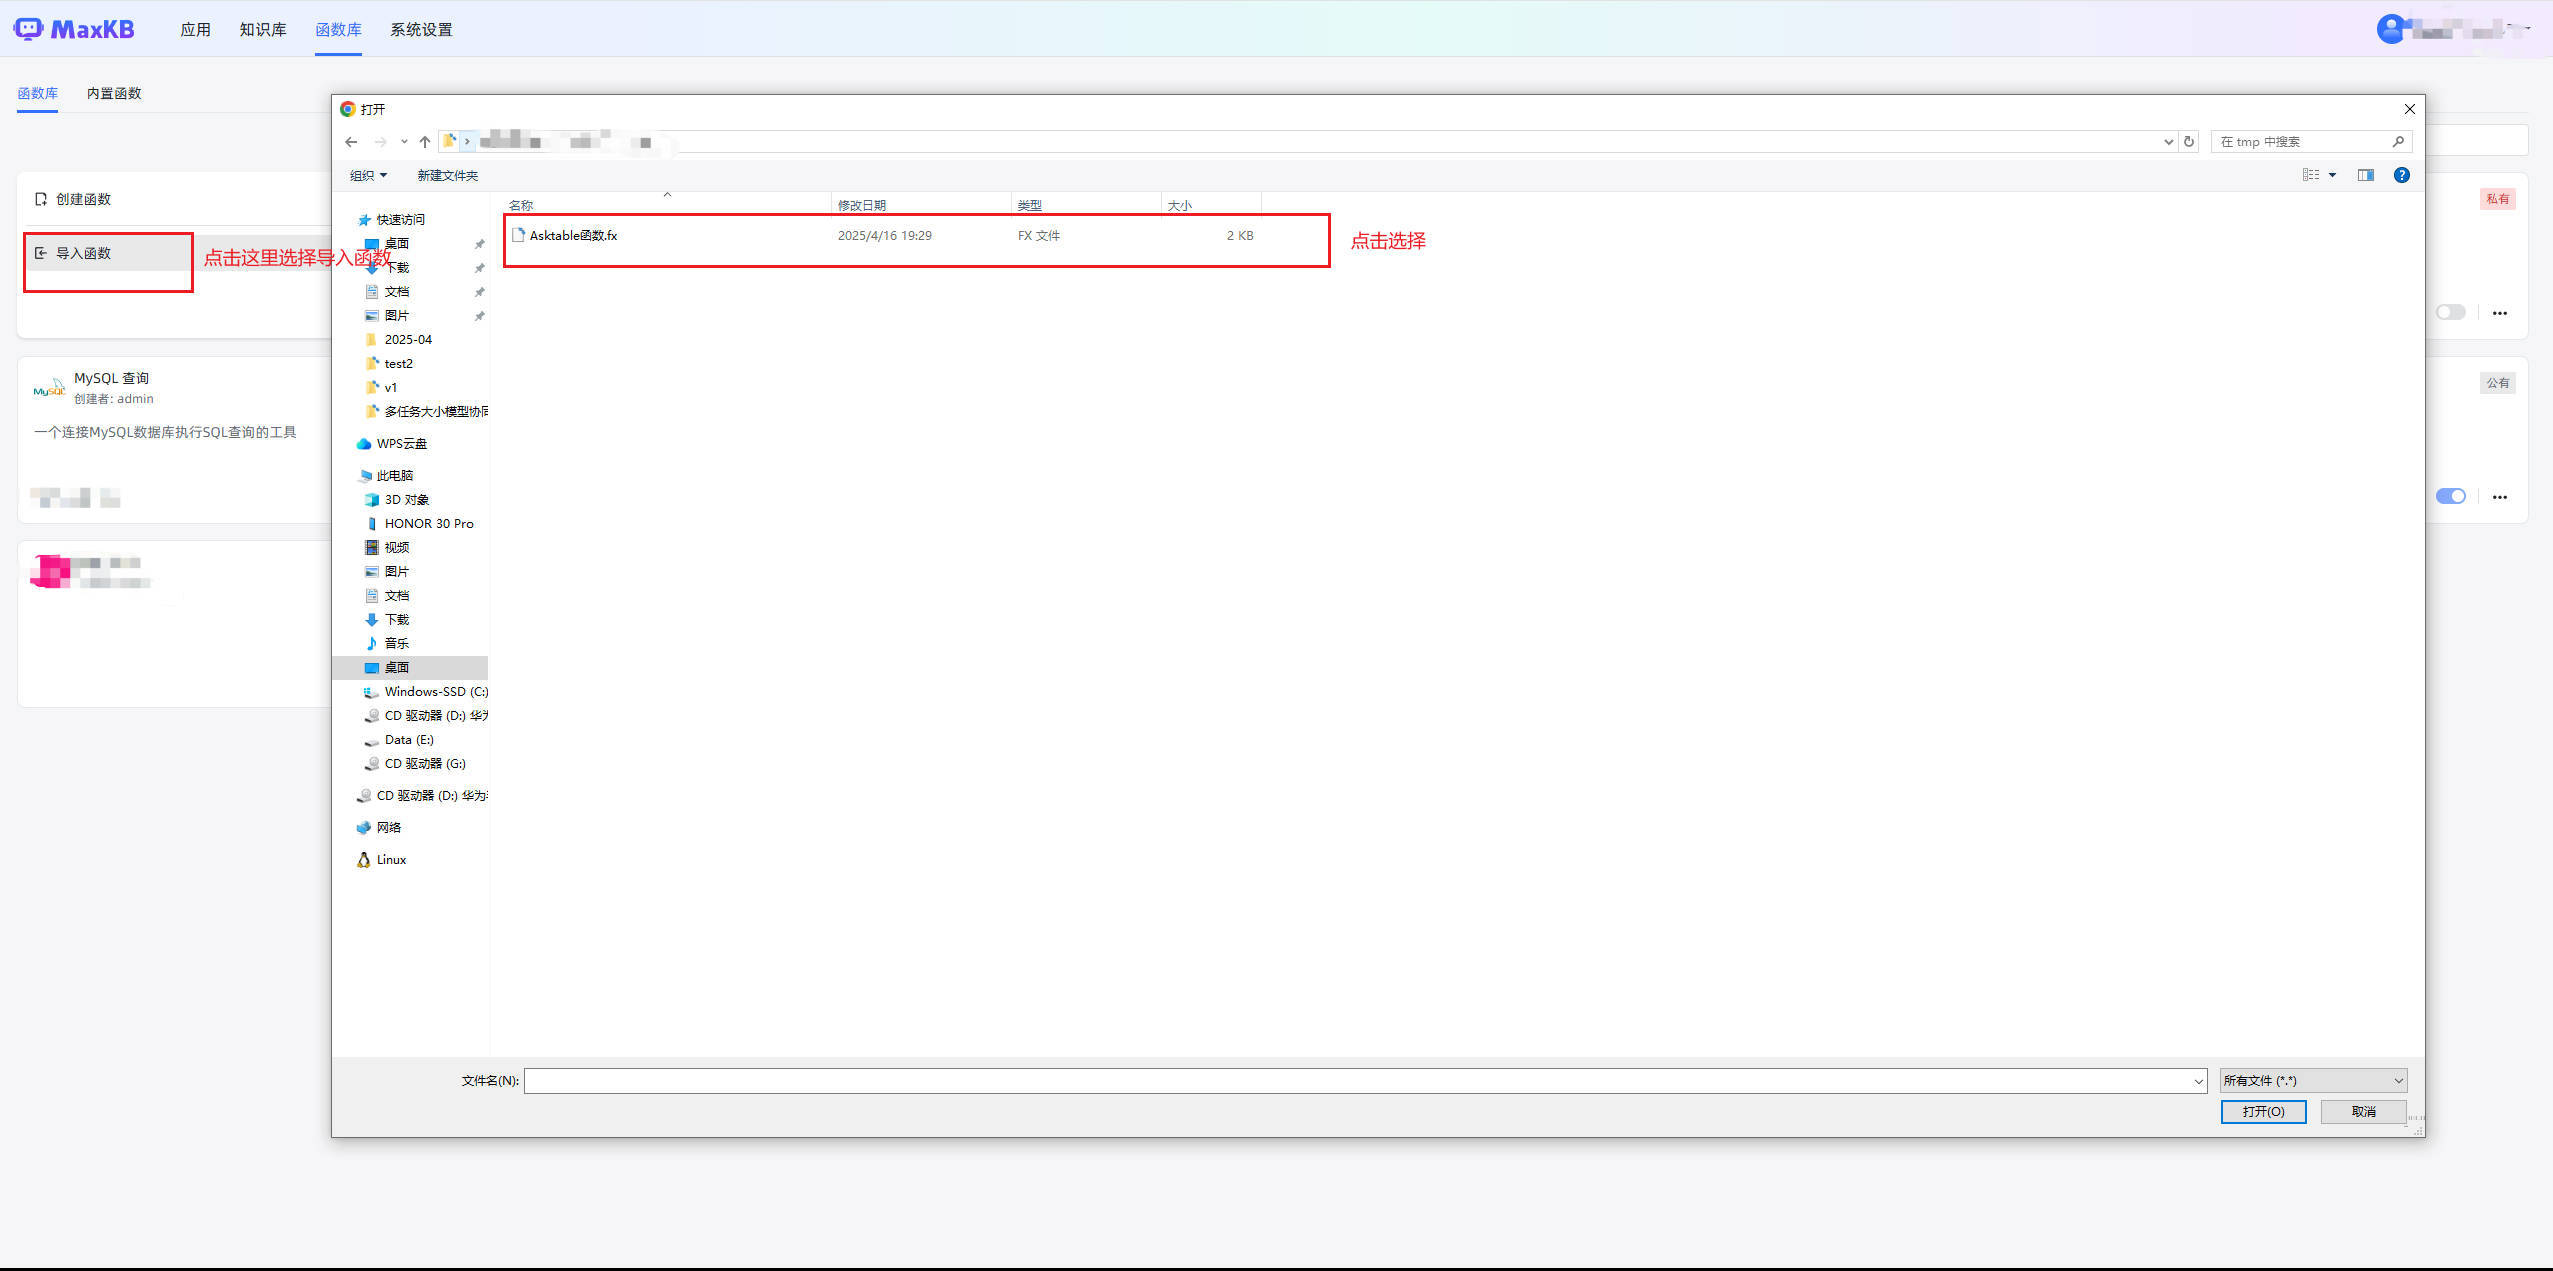Click the 取消 button
This screenshot has width=2553, height=1271.
coord(2363,1112)
